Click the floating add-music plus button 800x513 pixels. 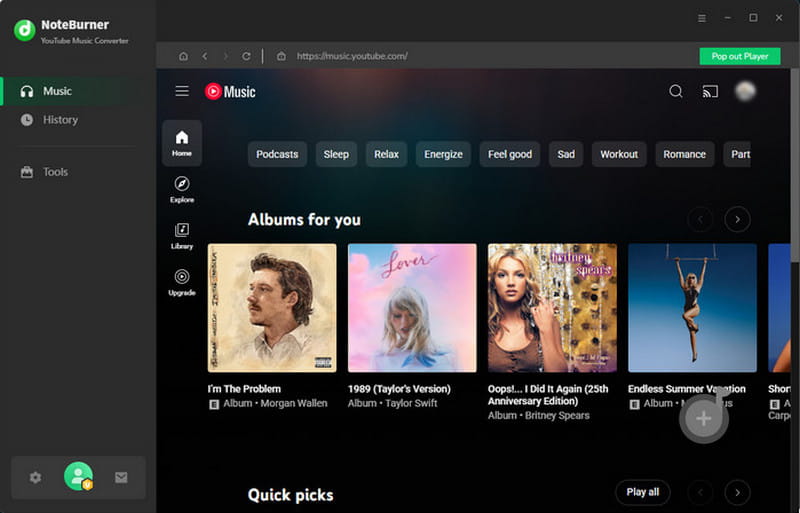[704, 419]
